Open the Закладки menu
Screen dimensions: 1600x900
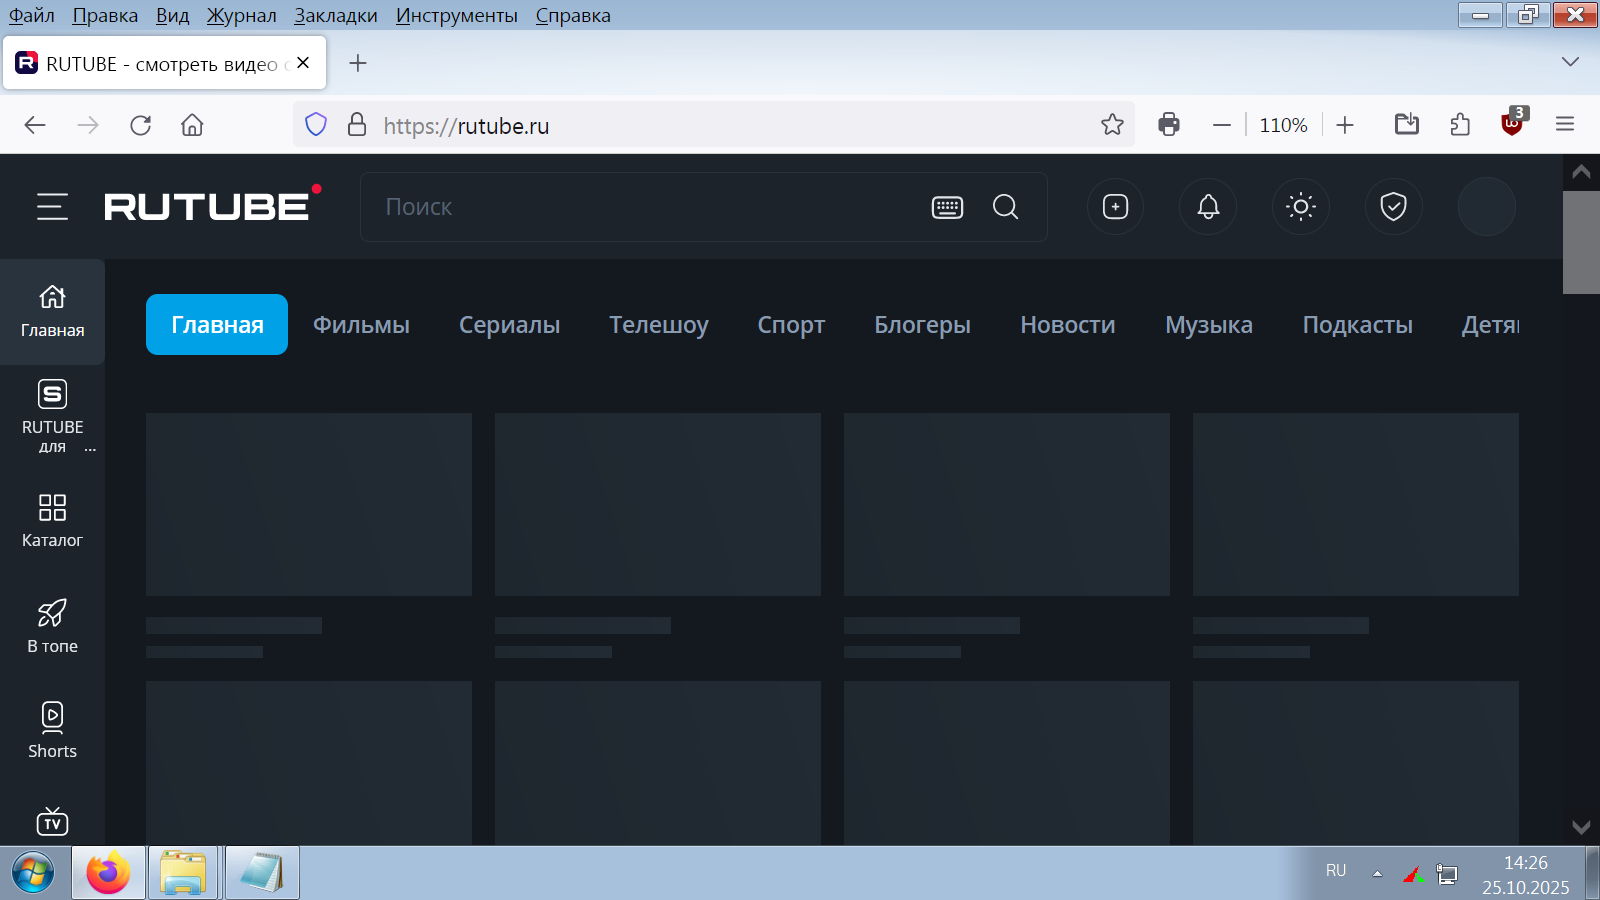click(x=335, y=15)
